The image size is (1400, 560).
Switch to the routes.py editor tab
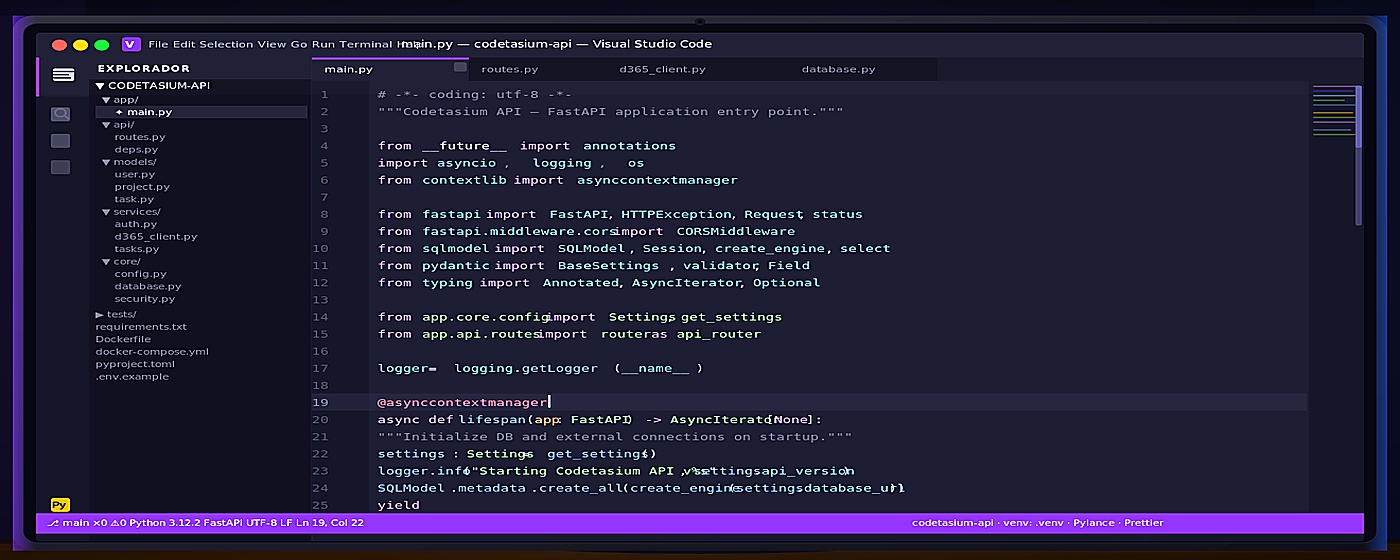point(510,69)
